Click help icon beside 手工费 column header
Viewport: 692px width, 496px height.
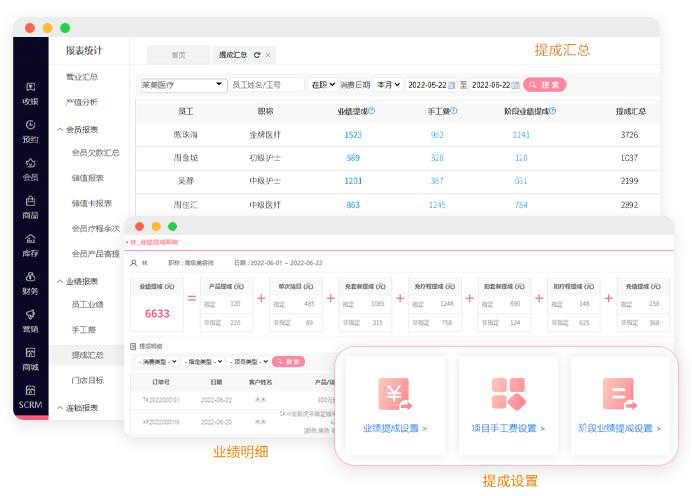click(454, 111)
